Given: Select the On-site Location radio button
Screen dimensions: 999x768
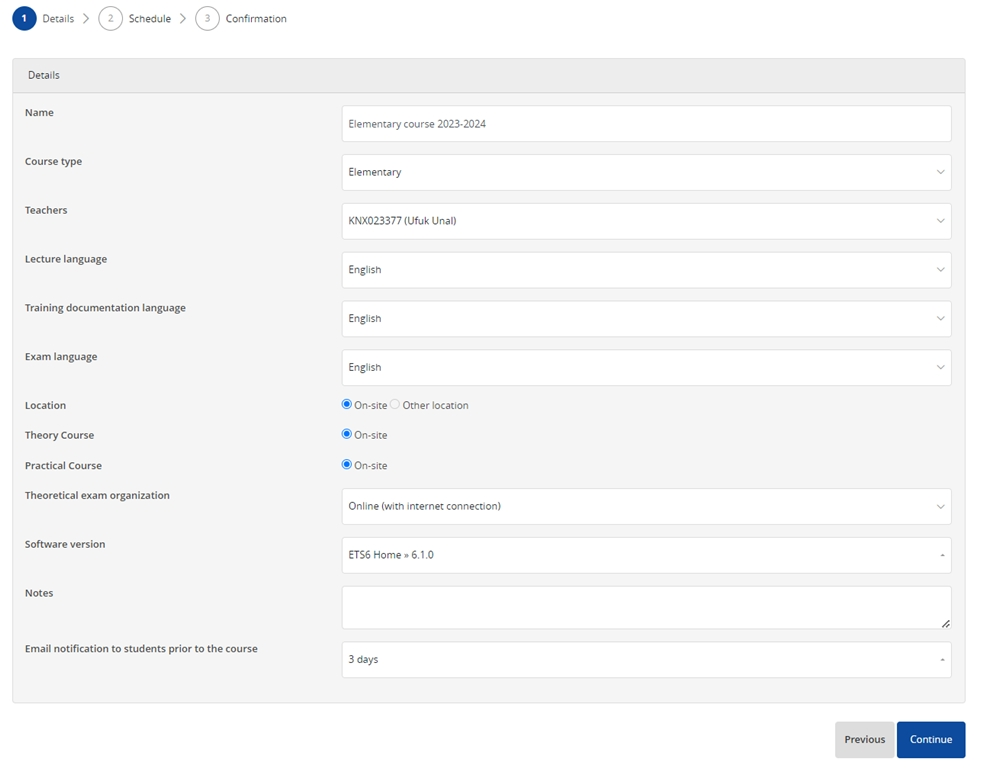Looking at the screenshot, I should [x=347, y=404].
